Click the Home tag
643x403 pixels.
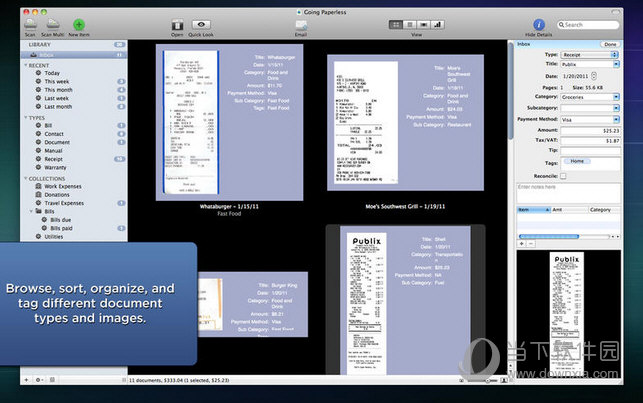(x=577, y=161)
